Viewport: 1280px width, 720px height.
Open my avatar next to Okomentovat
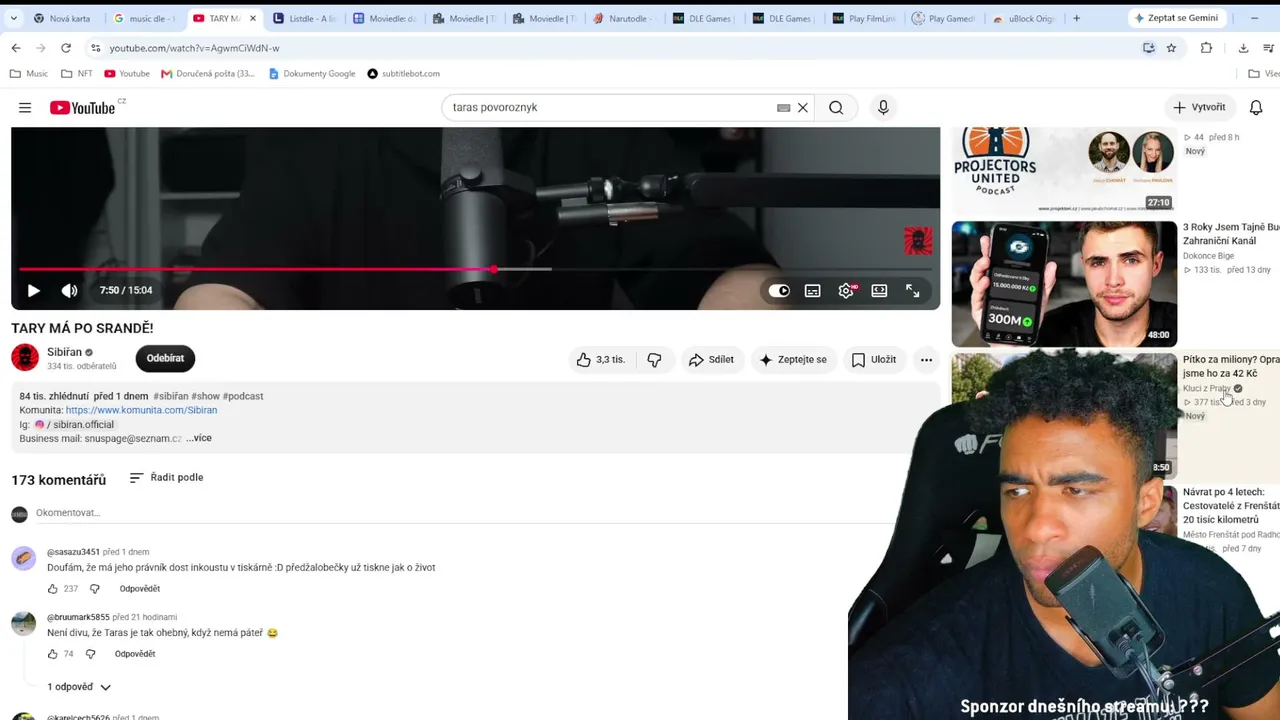click(x=19, y=514)
